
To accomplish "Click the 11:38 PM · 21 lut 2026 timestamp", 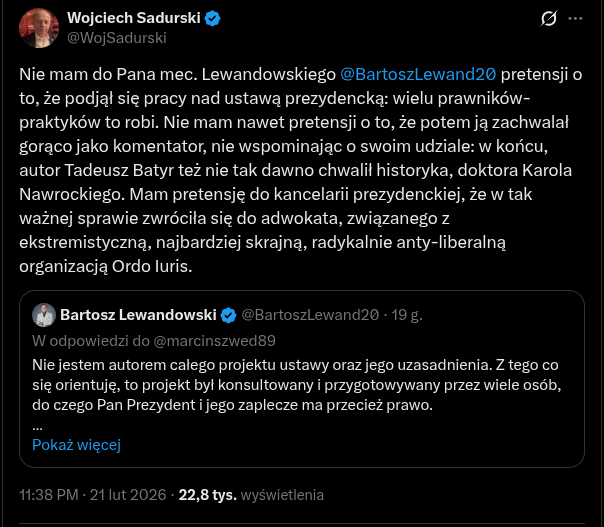I will coord(90,495).
